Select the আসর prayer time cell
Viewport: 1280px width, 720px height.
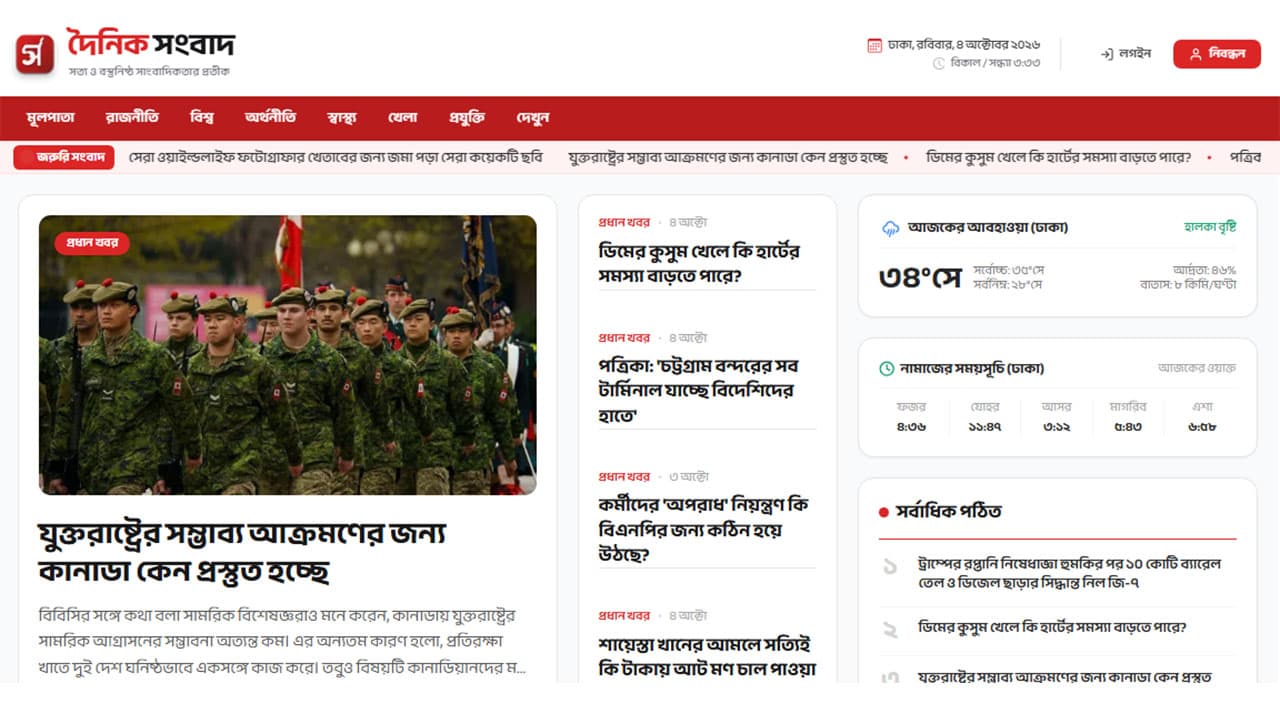pos(1057,417)
